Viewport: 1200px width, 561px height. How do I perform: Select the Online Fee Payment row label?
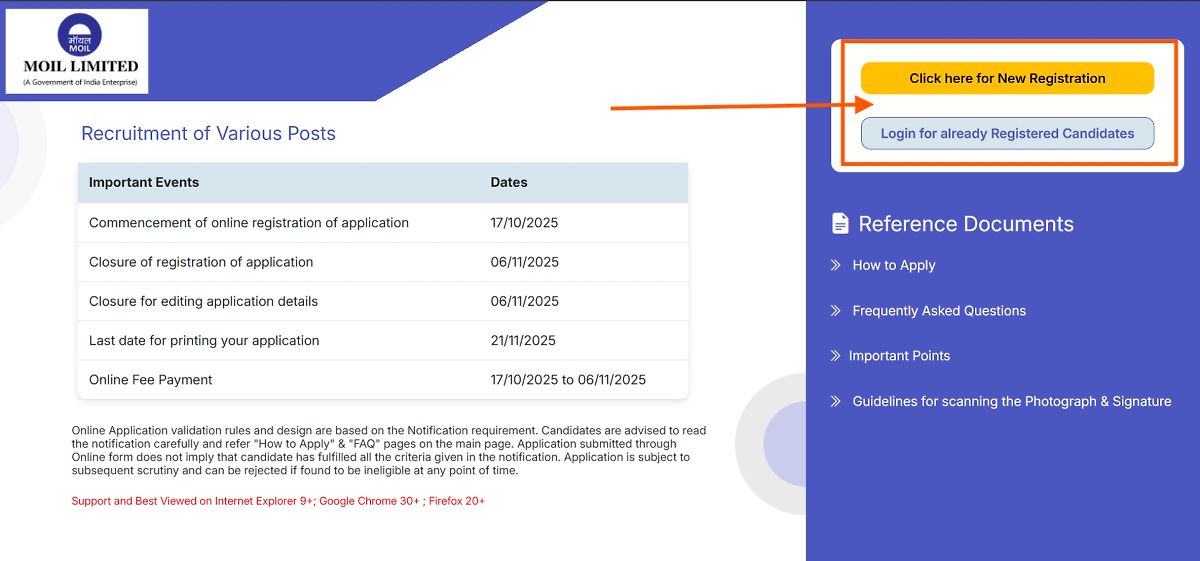point(151,380)
